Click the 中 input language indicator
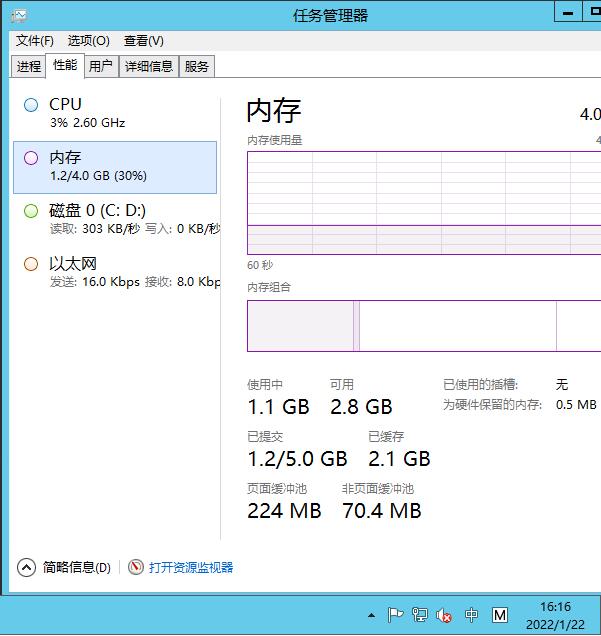 tap(471, 615)
